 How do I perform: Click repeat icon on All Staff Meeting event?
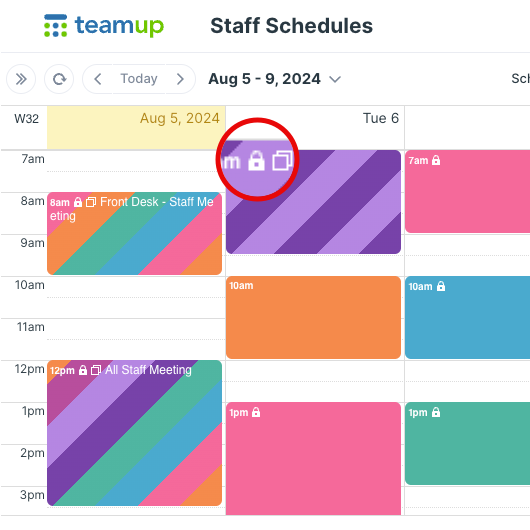coord(96,370)
